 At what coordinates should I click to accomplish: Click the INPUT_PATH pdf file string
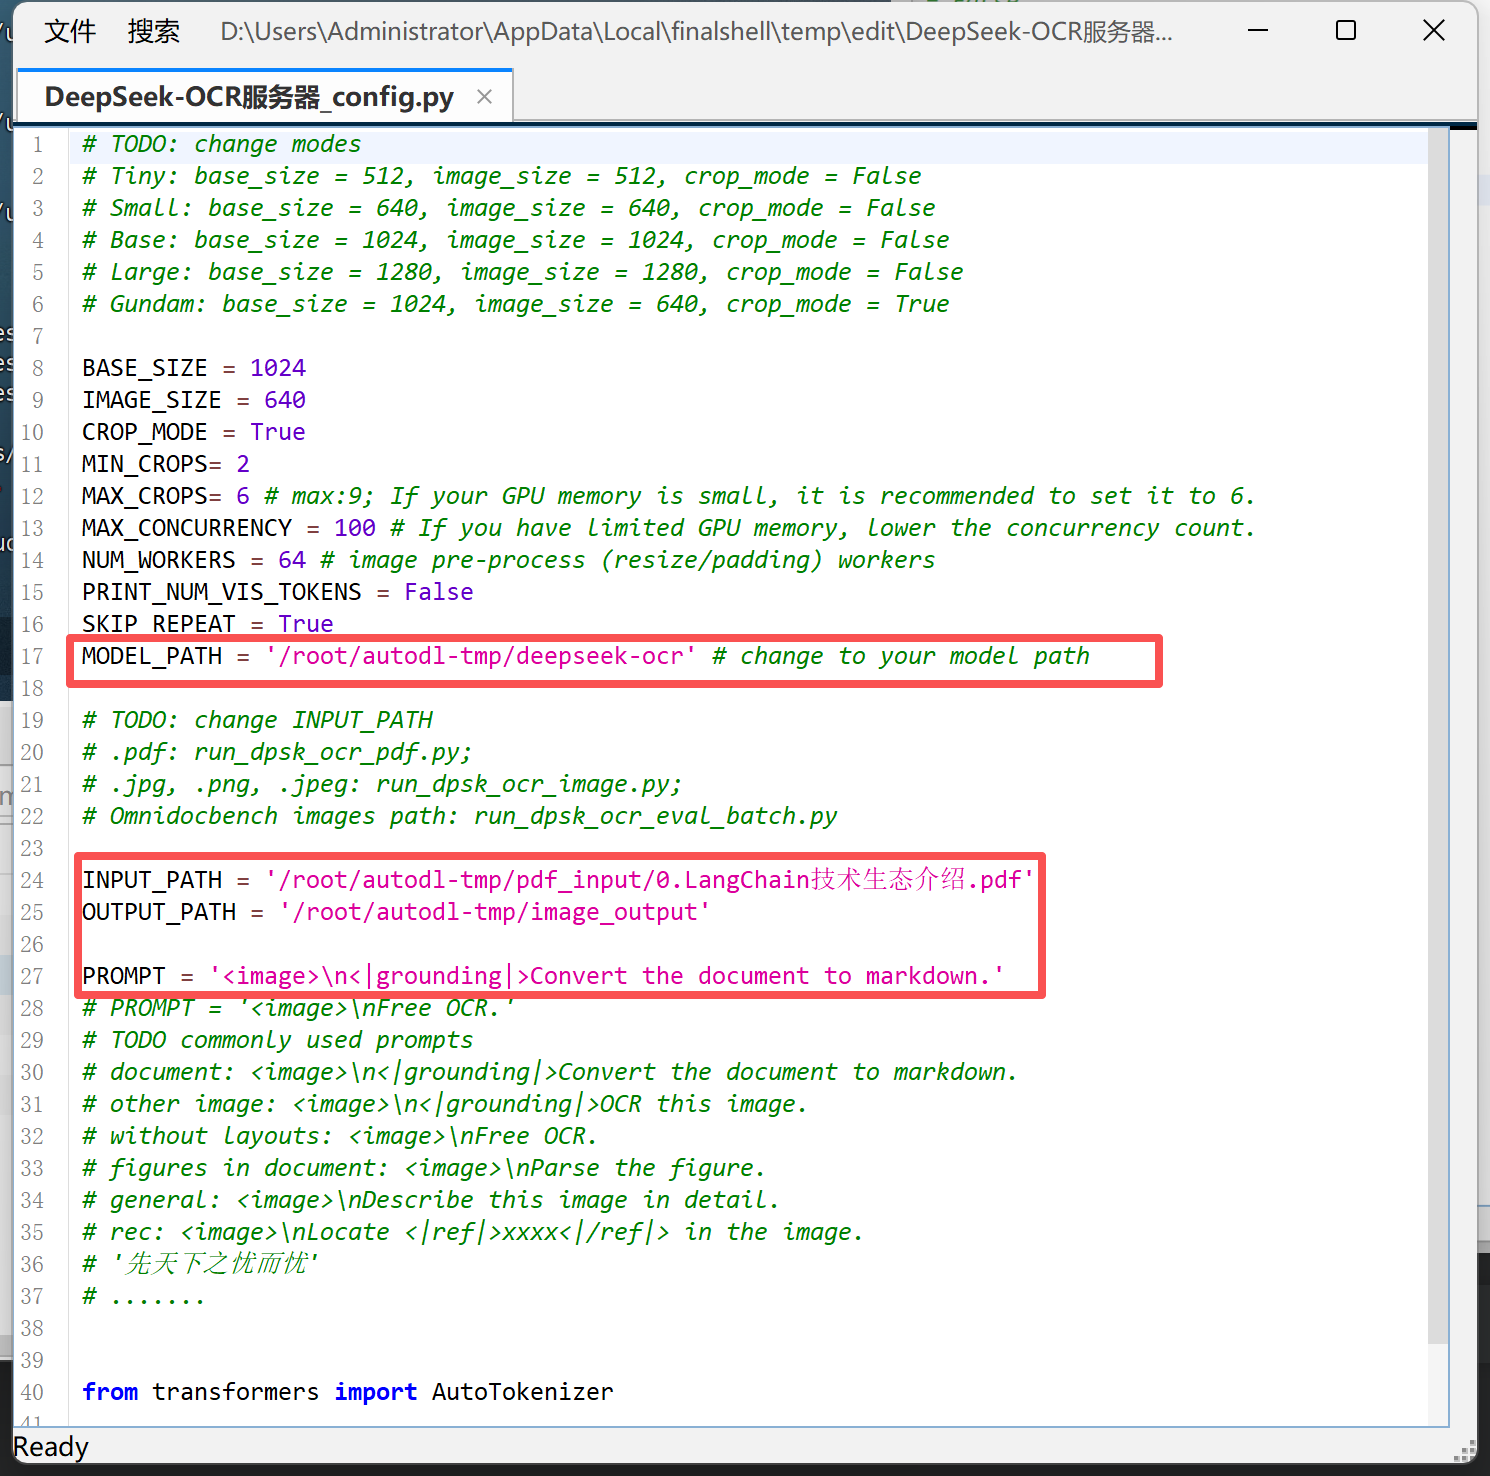tap(649, 880)
